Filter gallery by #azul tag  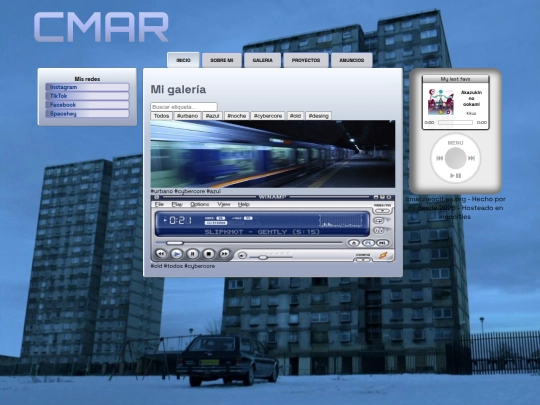[212, 116]
